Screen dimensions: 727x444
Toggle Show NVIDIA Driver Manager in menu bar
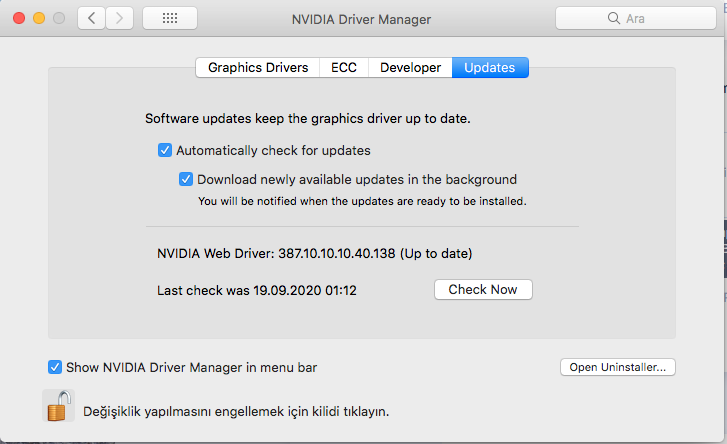click(x=55, y=367)
